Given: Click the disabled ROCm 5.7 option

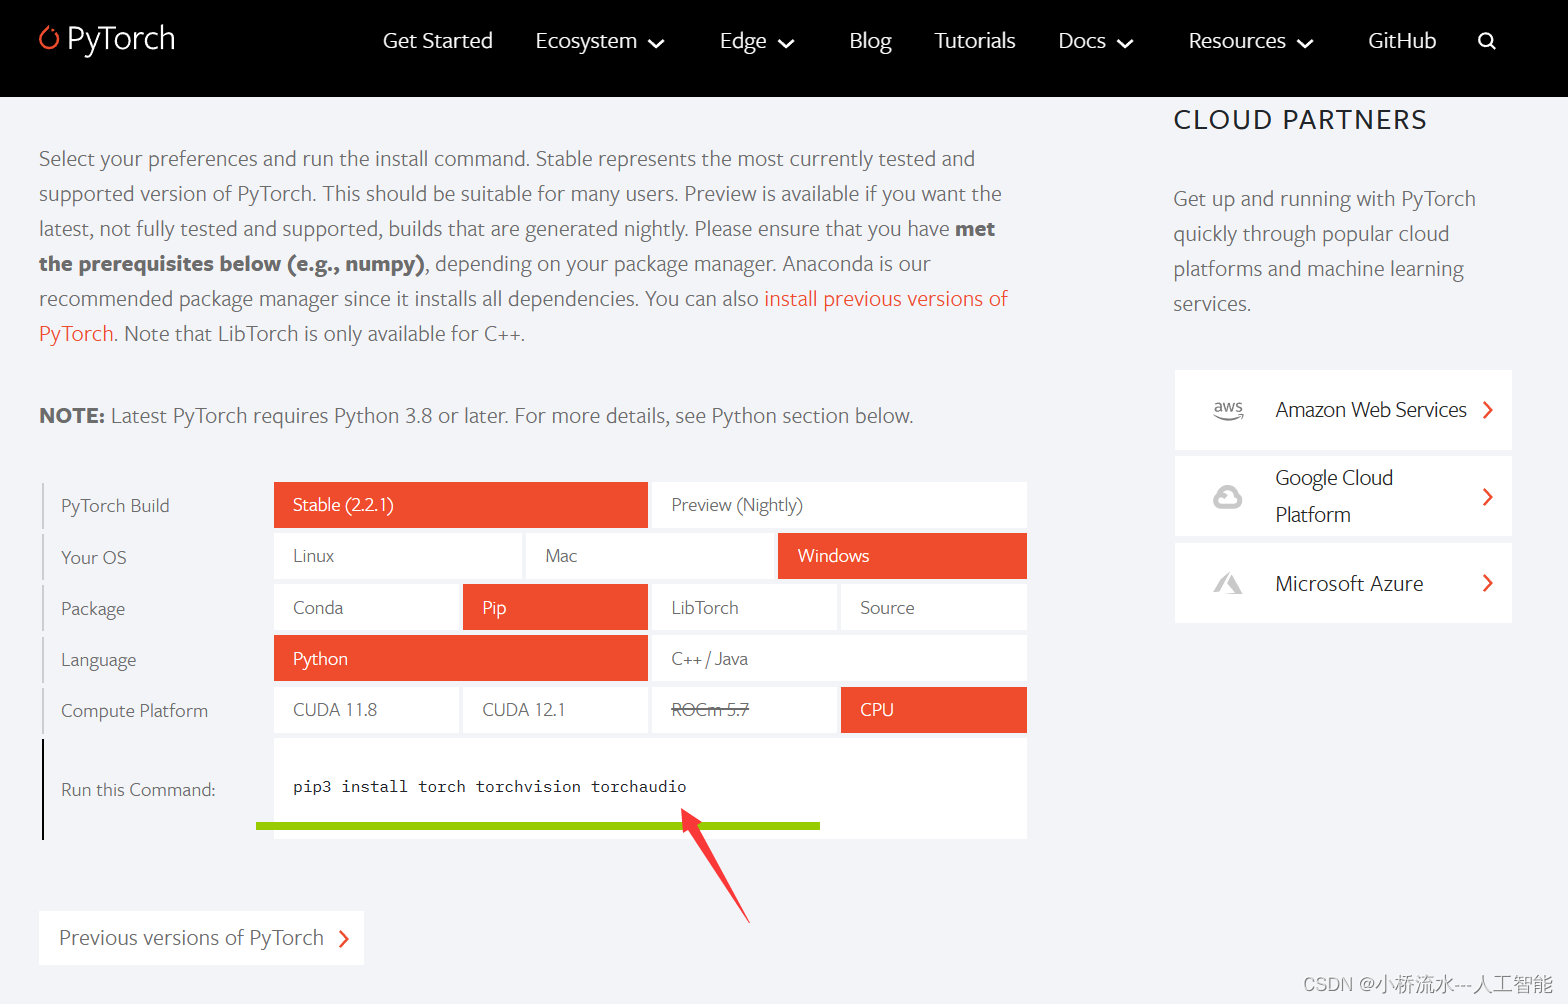Looking at the screenshot, I should [744, 710].
